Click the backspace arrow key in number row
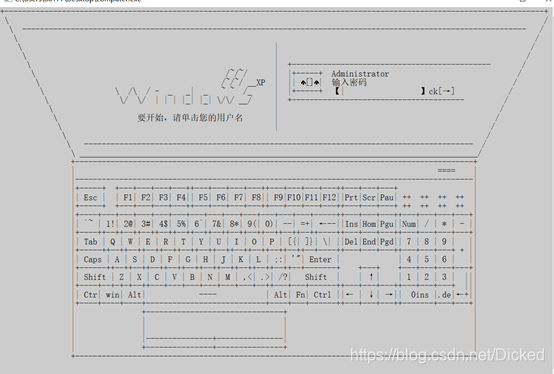 [x=327, y=224]
